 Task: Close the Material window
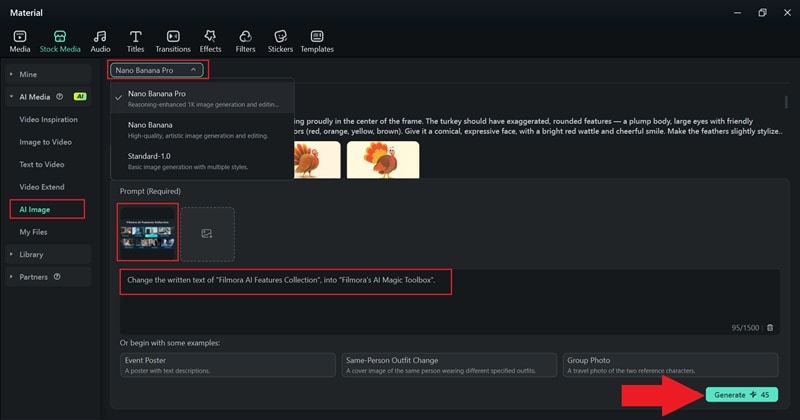787,13
